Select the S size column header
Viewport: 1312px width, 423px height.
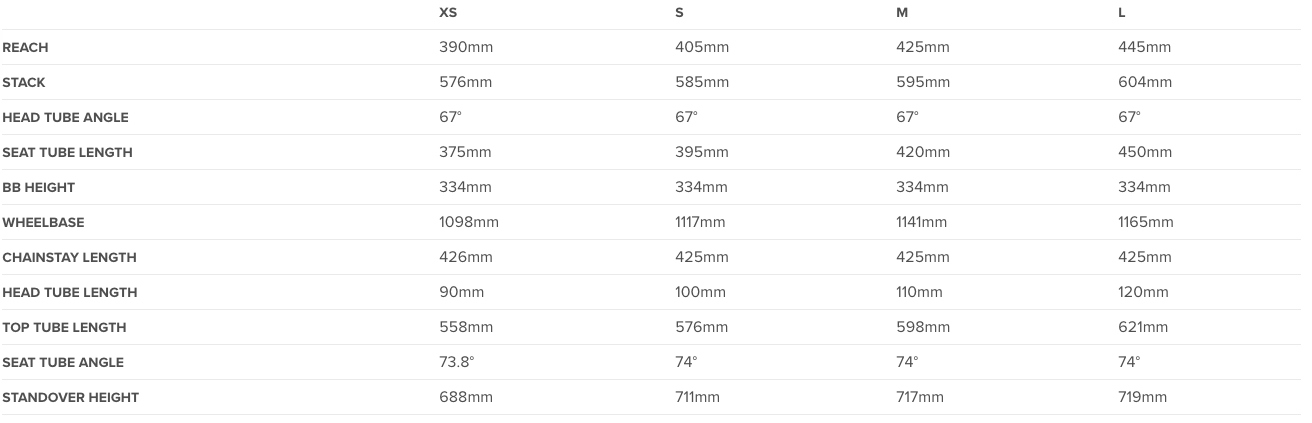pos(680,13)
